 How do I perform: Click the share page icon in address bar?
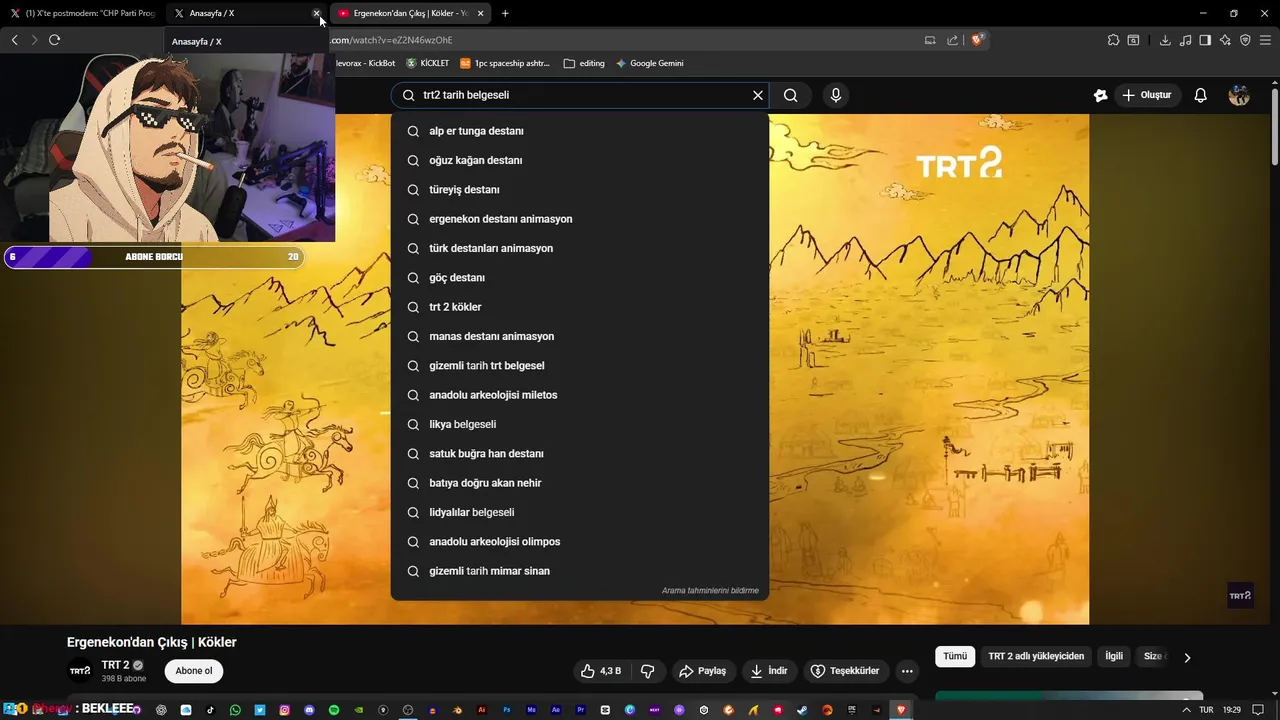click(x=952, y=40)
